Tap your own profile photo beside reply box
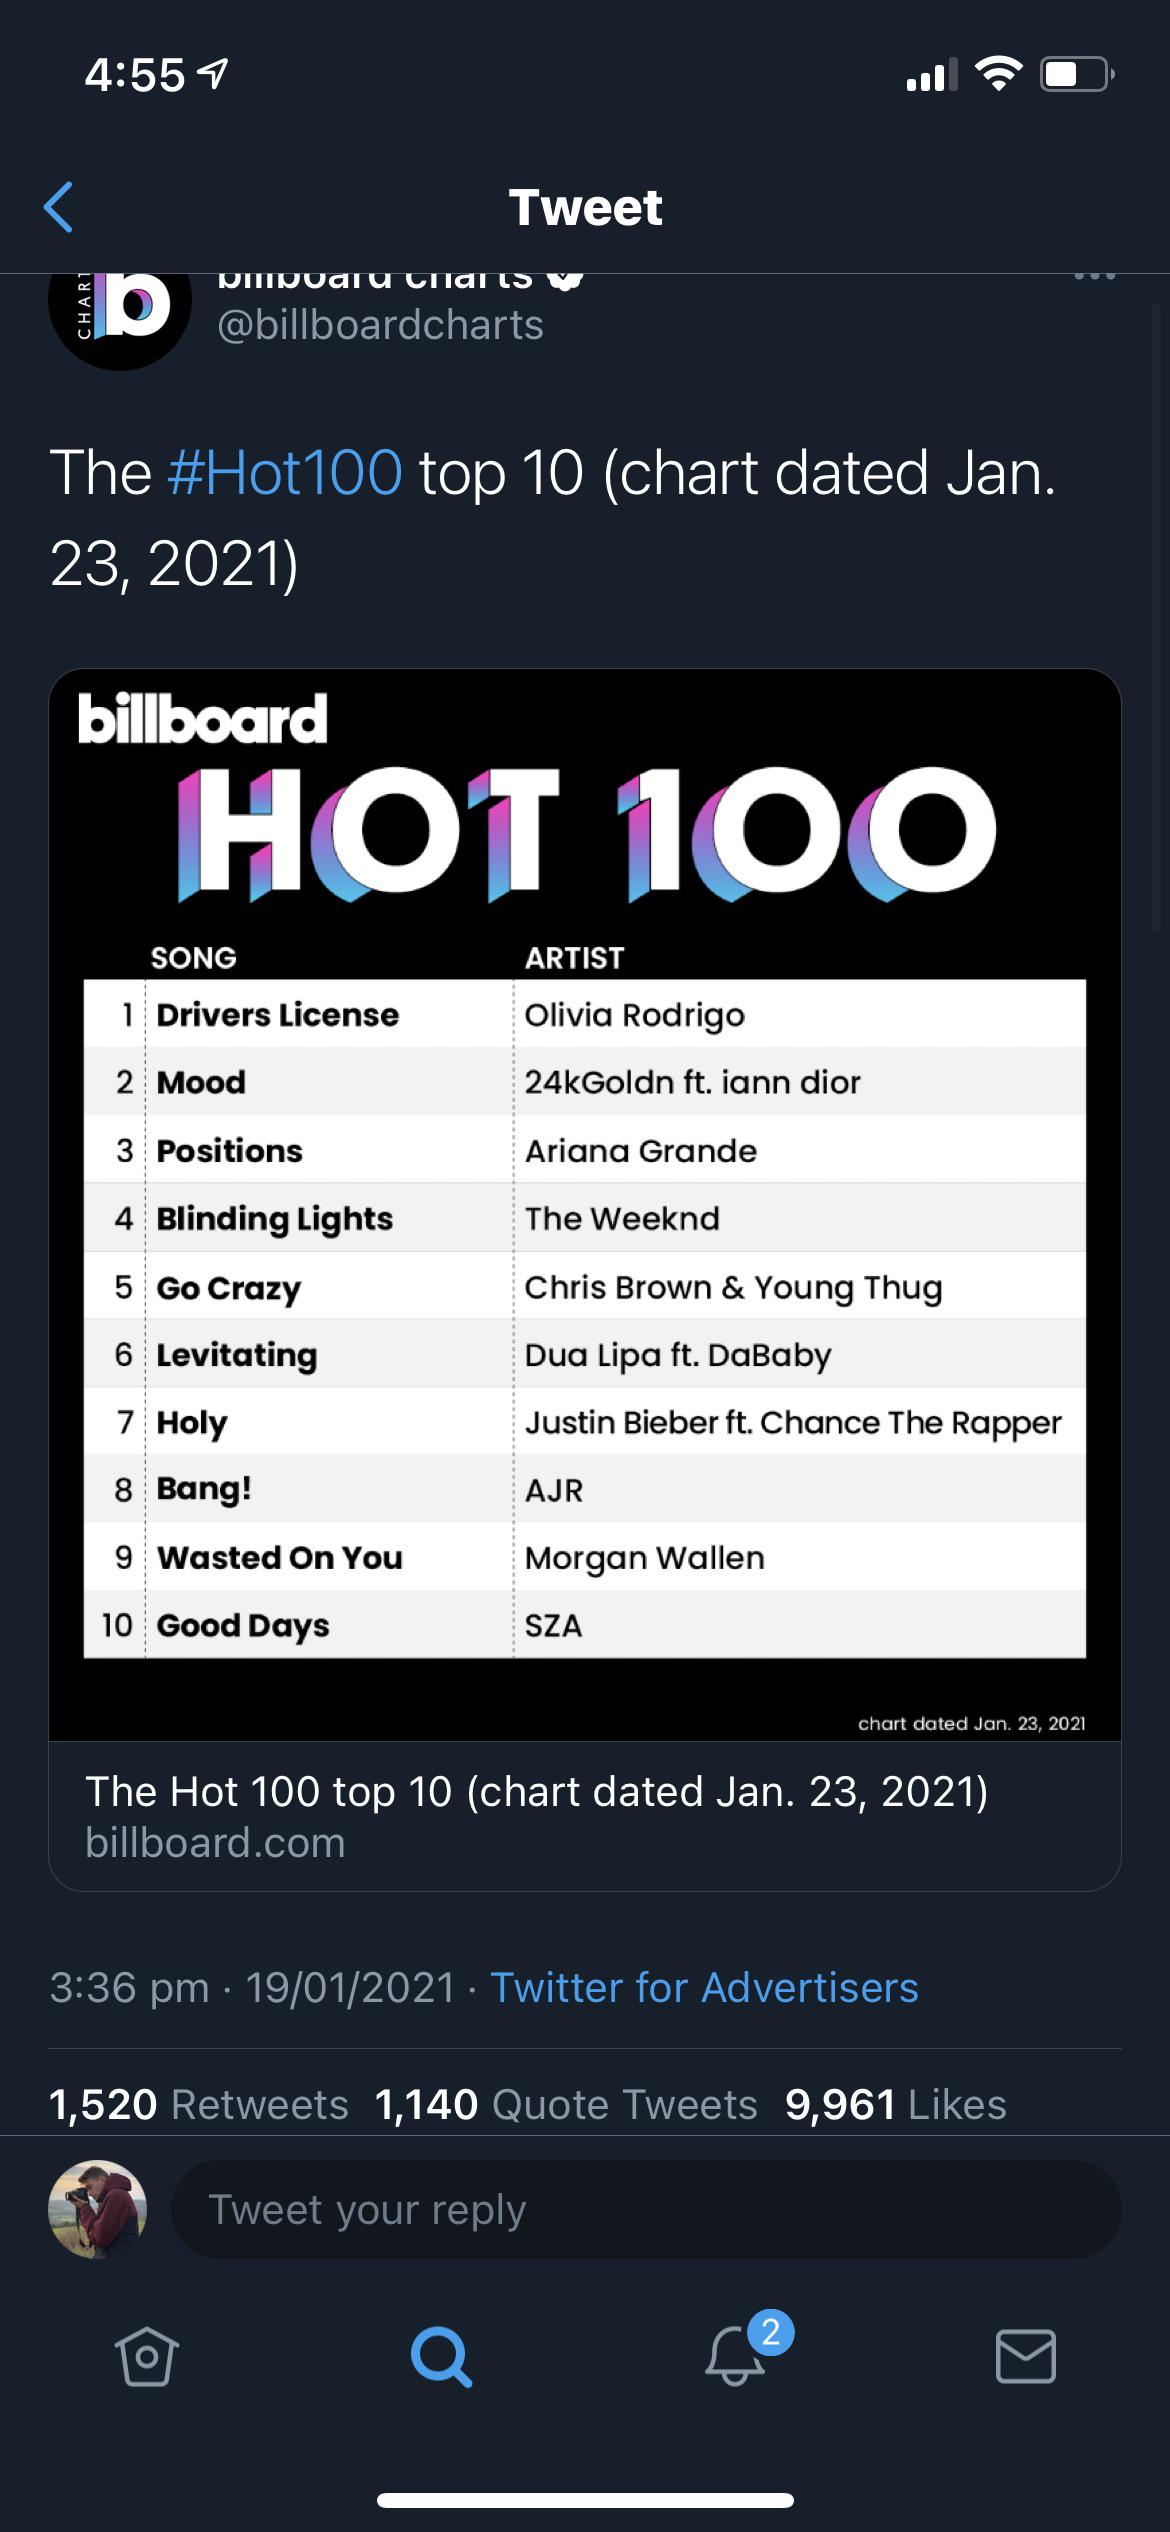This screenshot has width=1170, height=2532. point(98,2209)
